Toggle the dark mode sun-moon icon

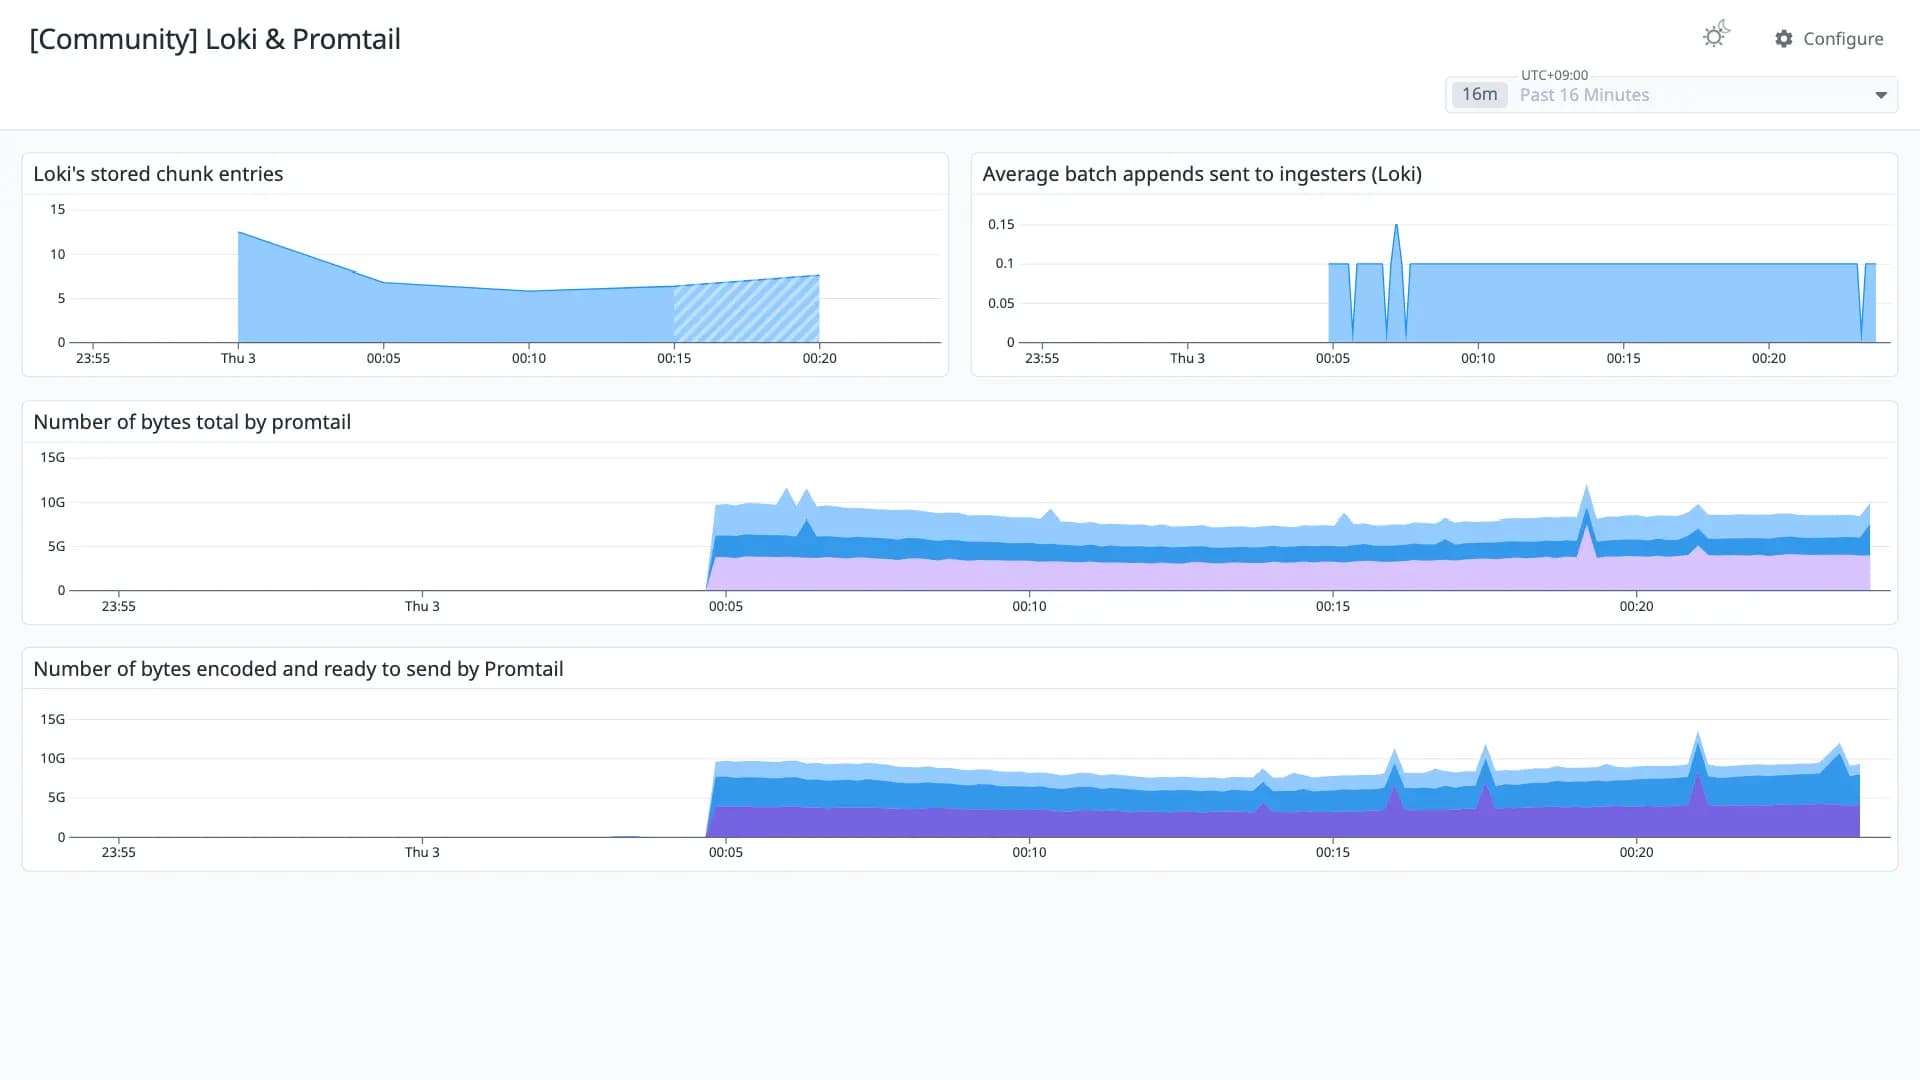[x=1716, y=36]
